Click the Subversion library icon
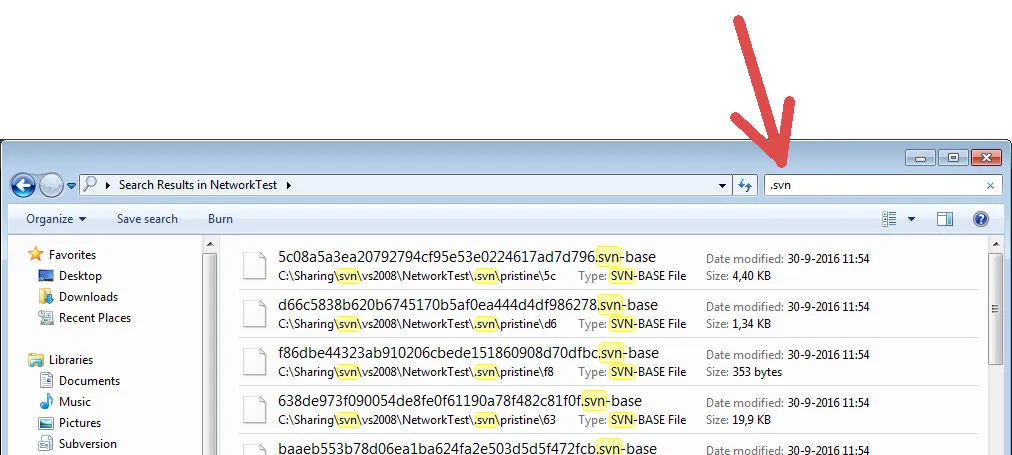The image size is (1012, 455). tap(46, 444)
